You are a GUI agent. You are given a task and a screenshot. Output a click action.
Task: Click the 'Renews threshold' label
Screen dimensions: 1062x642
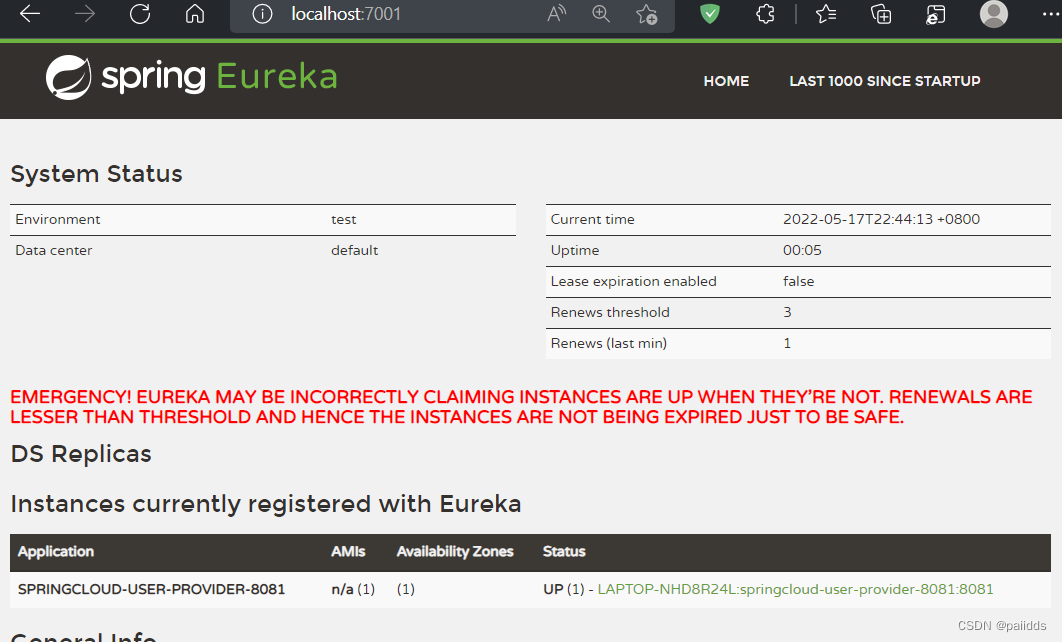click(610, 312)
